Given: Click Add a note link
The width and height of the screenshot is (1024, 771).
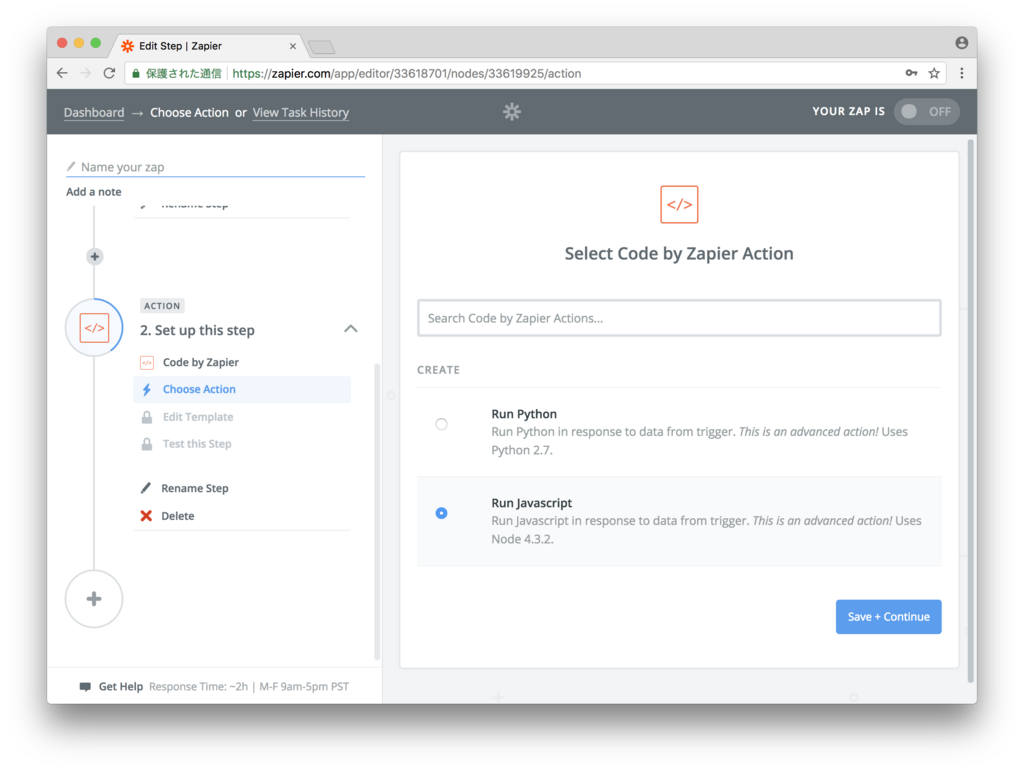Looking at the screenshot, I should (93, 192).
